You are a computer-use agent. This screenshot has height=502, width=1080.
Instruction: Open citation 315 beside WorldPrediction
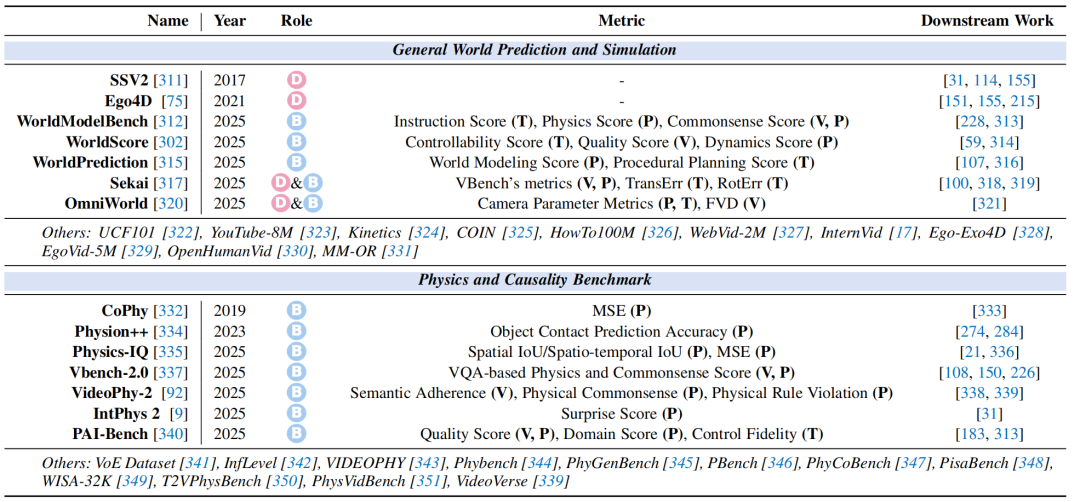coord(173,163)
